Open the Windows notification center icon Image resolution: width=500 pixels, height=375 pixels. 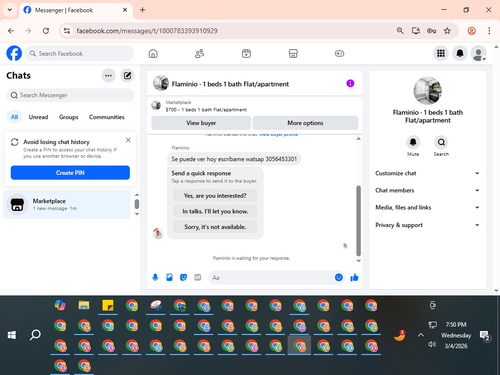point(484,335)
